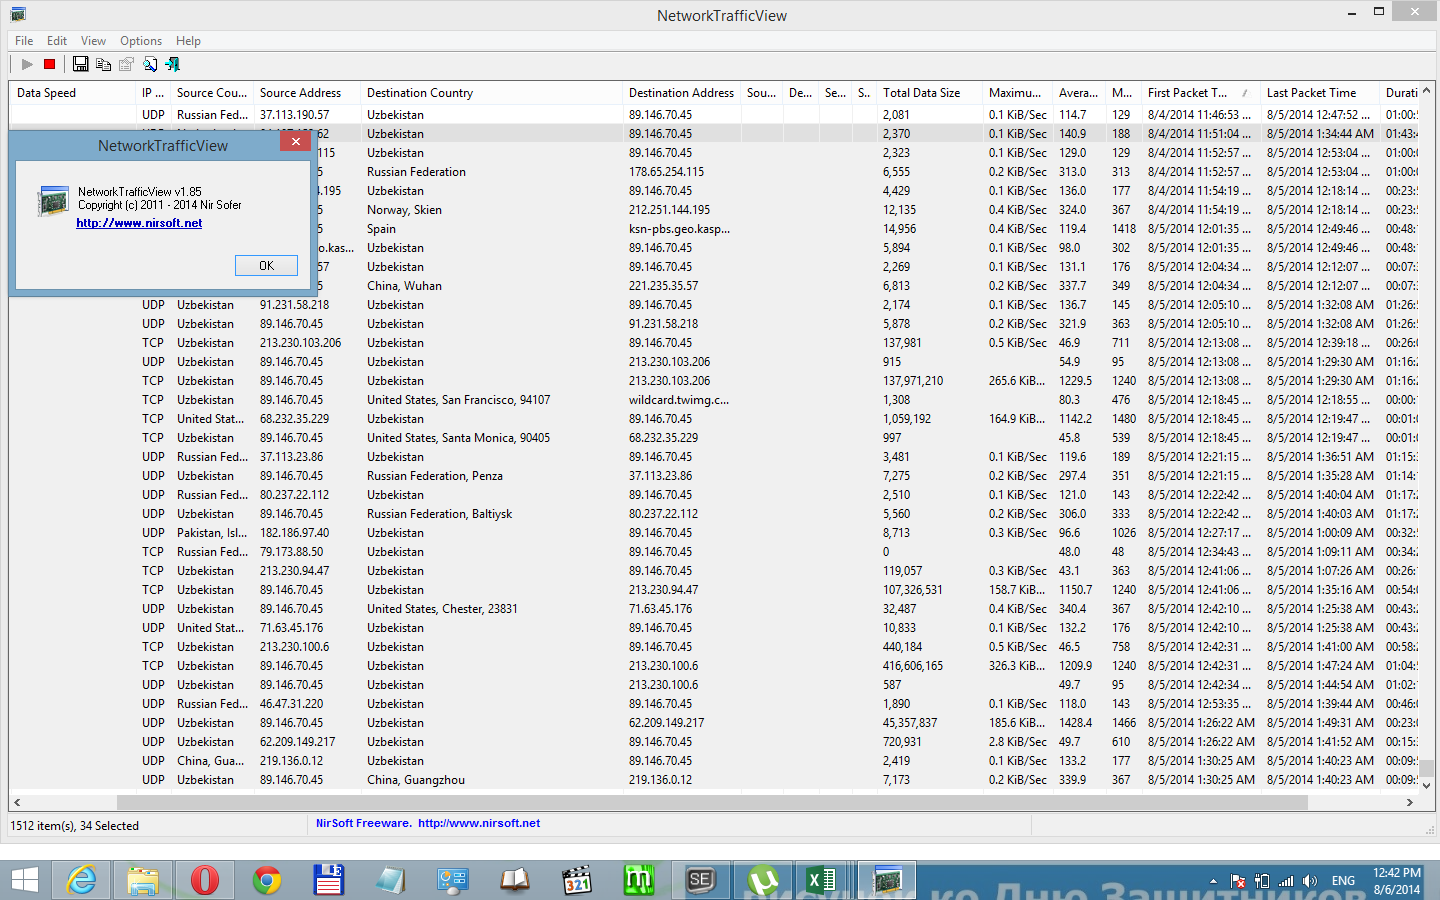The height and width of the screenshot is (900, 1440).
Task: Click the red Stop Capture icon
Action: click(50, 64)
